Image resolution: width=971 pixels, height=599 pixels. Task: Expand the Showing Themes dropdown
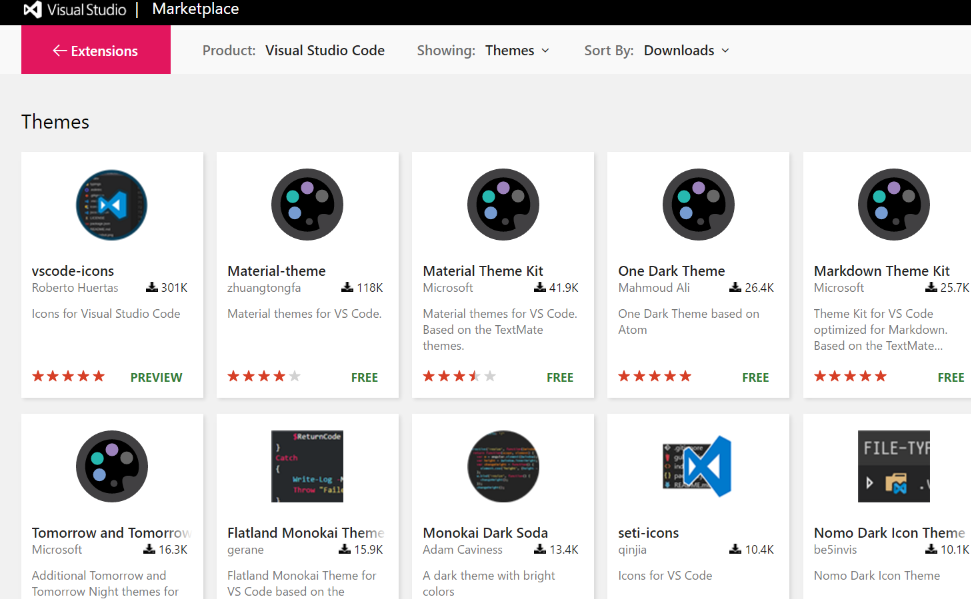click(517, 50)
